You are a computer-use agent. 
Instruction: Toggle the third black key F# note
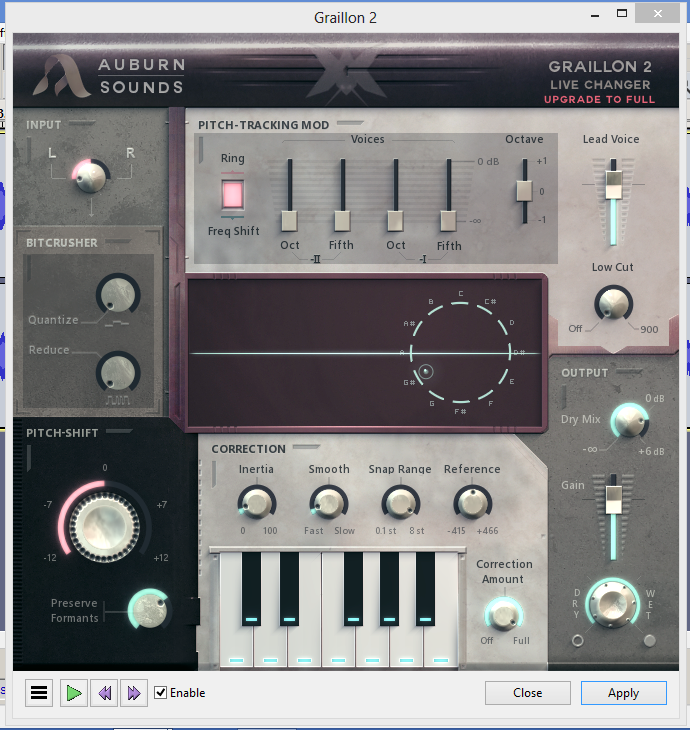tap(353, 589)
